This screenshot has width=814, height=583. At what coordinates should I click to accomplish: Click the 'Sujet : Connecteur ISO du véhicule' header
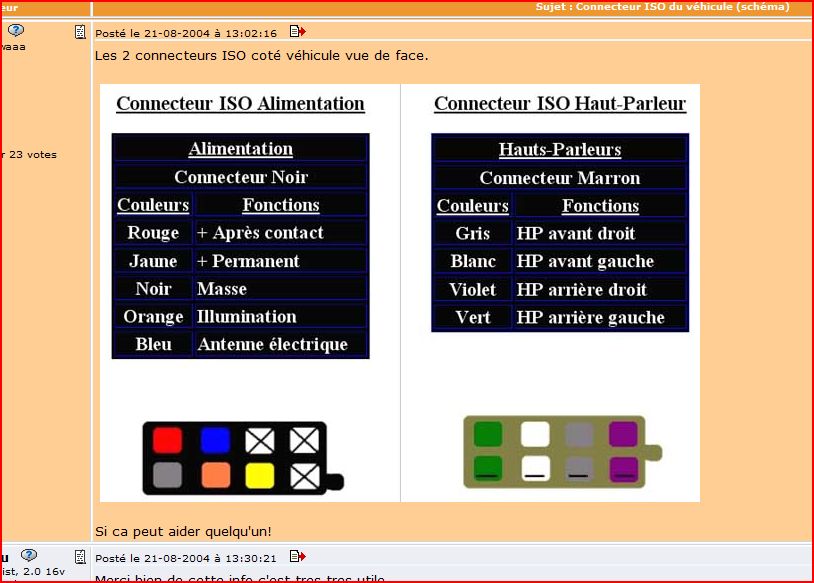pos(662,7)
